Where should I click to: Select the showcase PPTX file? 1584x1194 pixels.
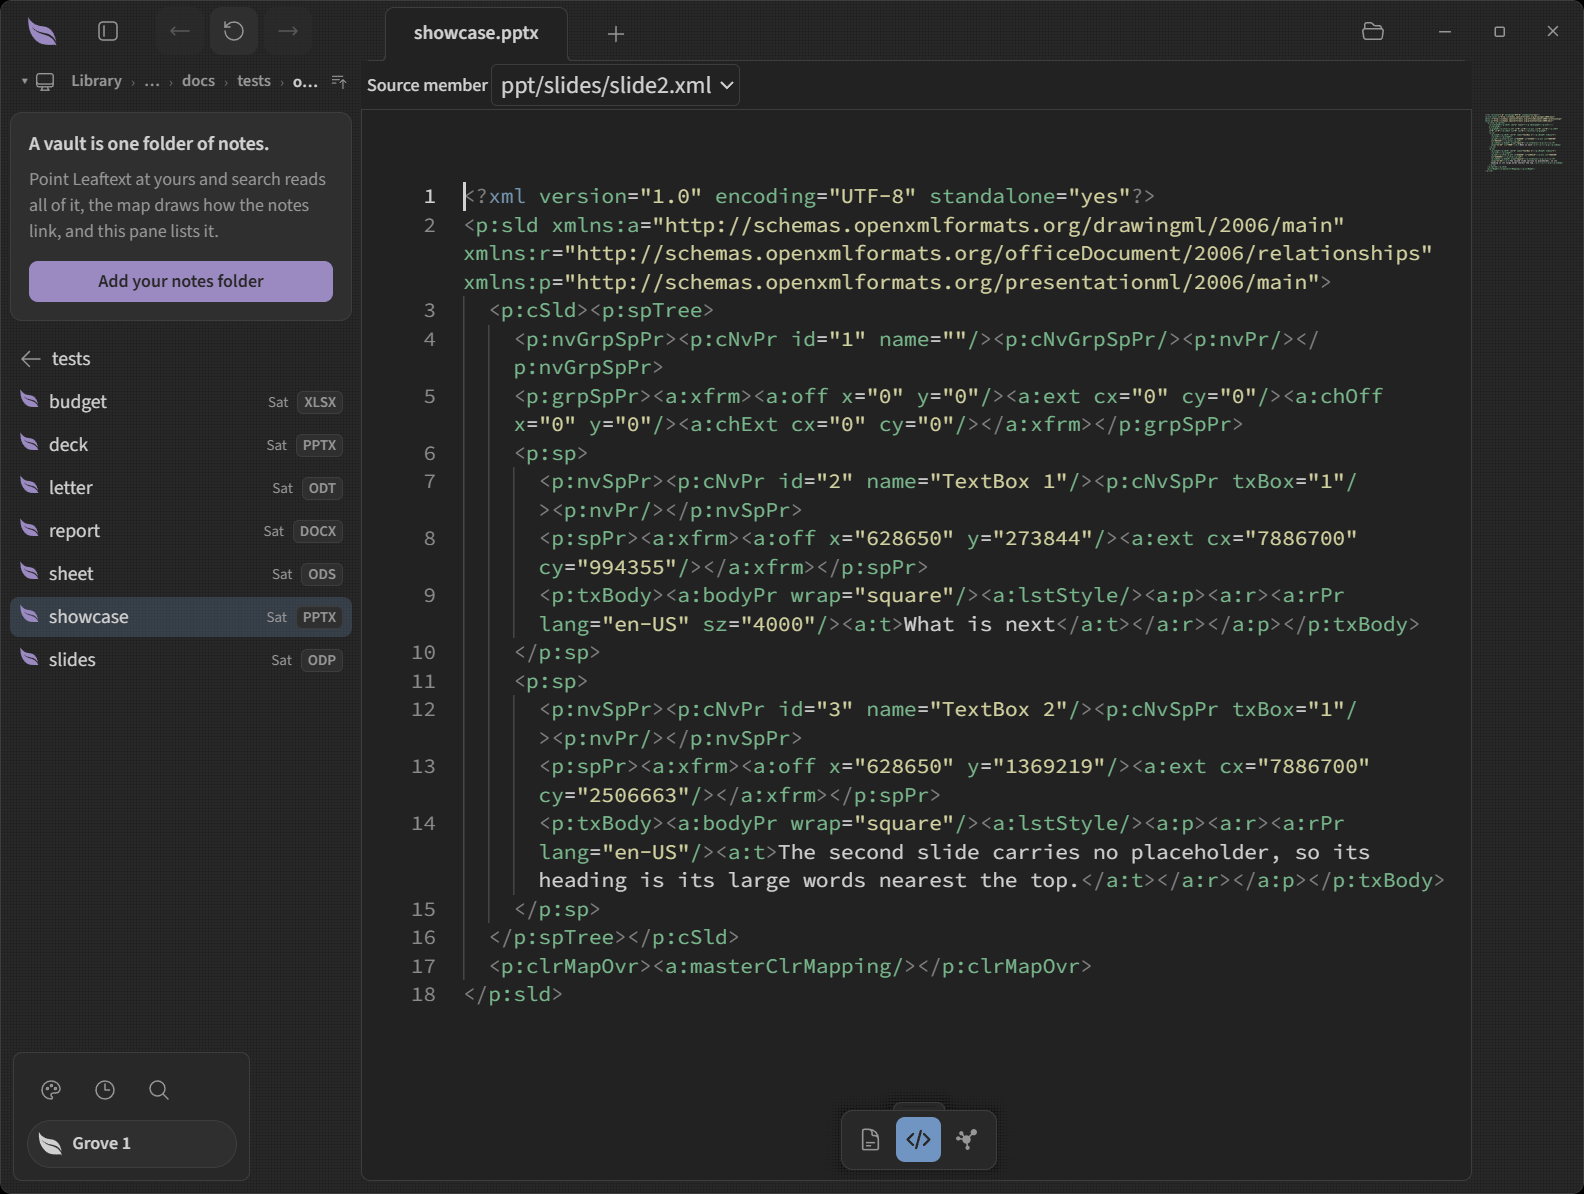[x=181, y=617]
